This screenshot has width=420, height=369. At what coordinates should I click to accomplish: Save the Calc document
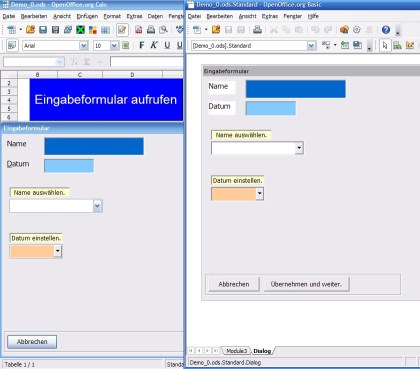pos(43,30)
